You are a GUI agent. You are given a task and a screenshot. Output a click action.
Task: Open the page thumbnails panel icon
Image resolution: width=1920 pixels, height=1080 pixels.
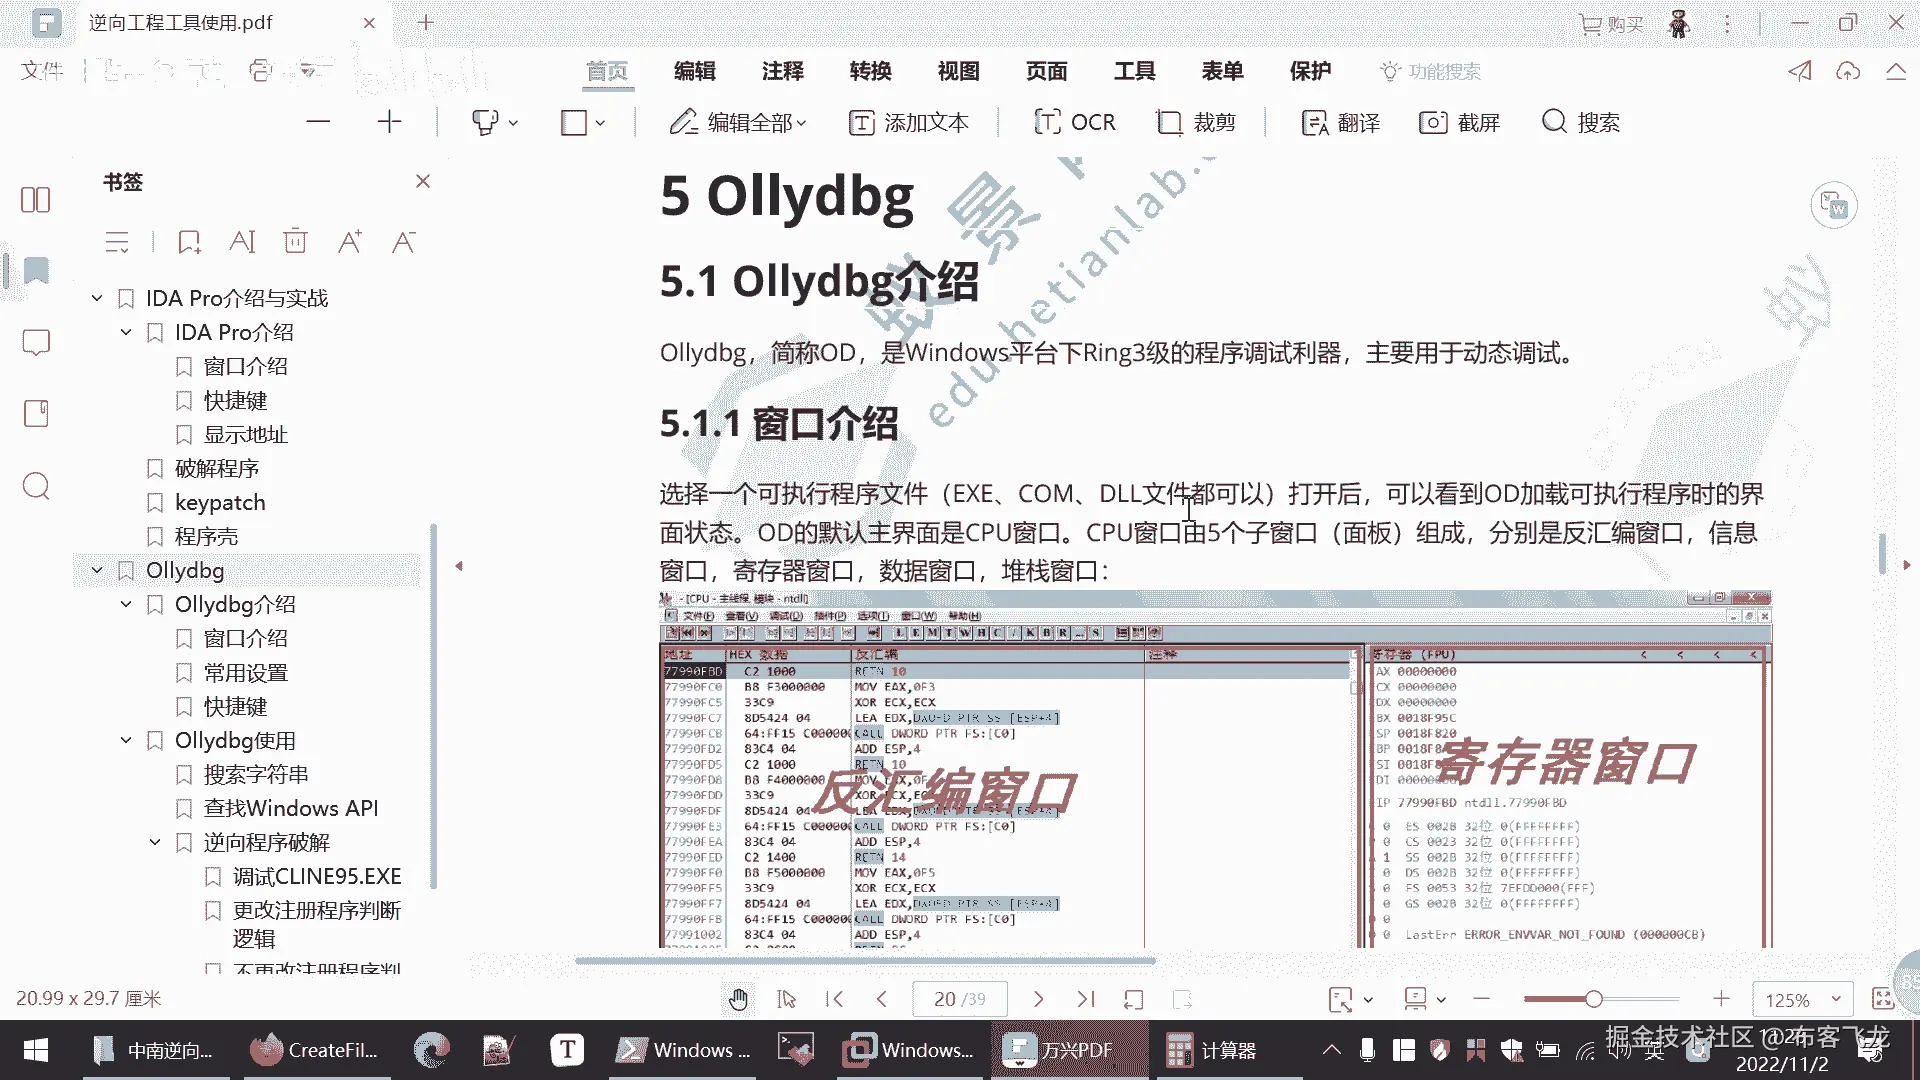coord(36,200)
